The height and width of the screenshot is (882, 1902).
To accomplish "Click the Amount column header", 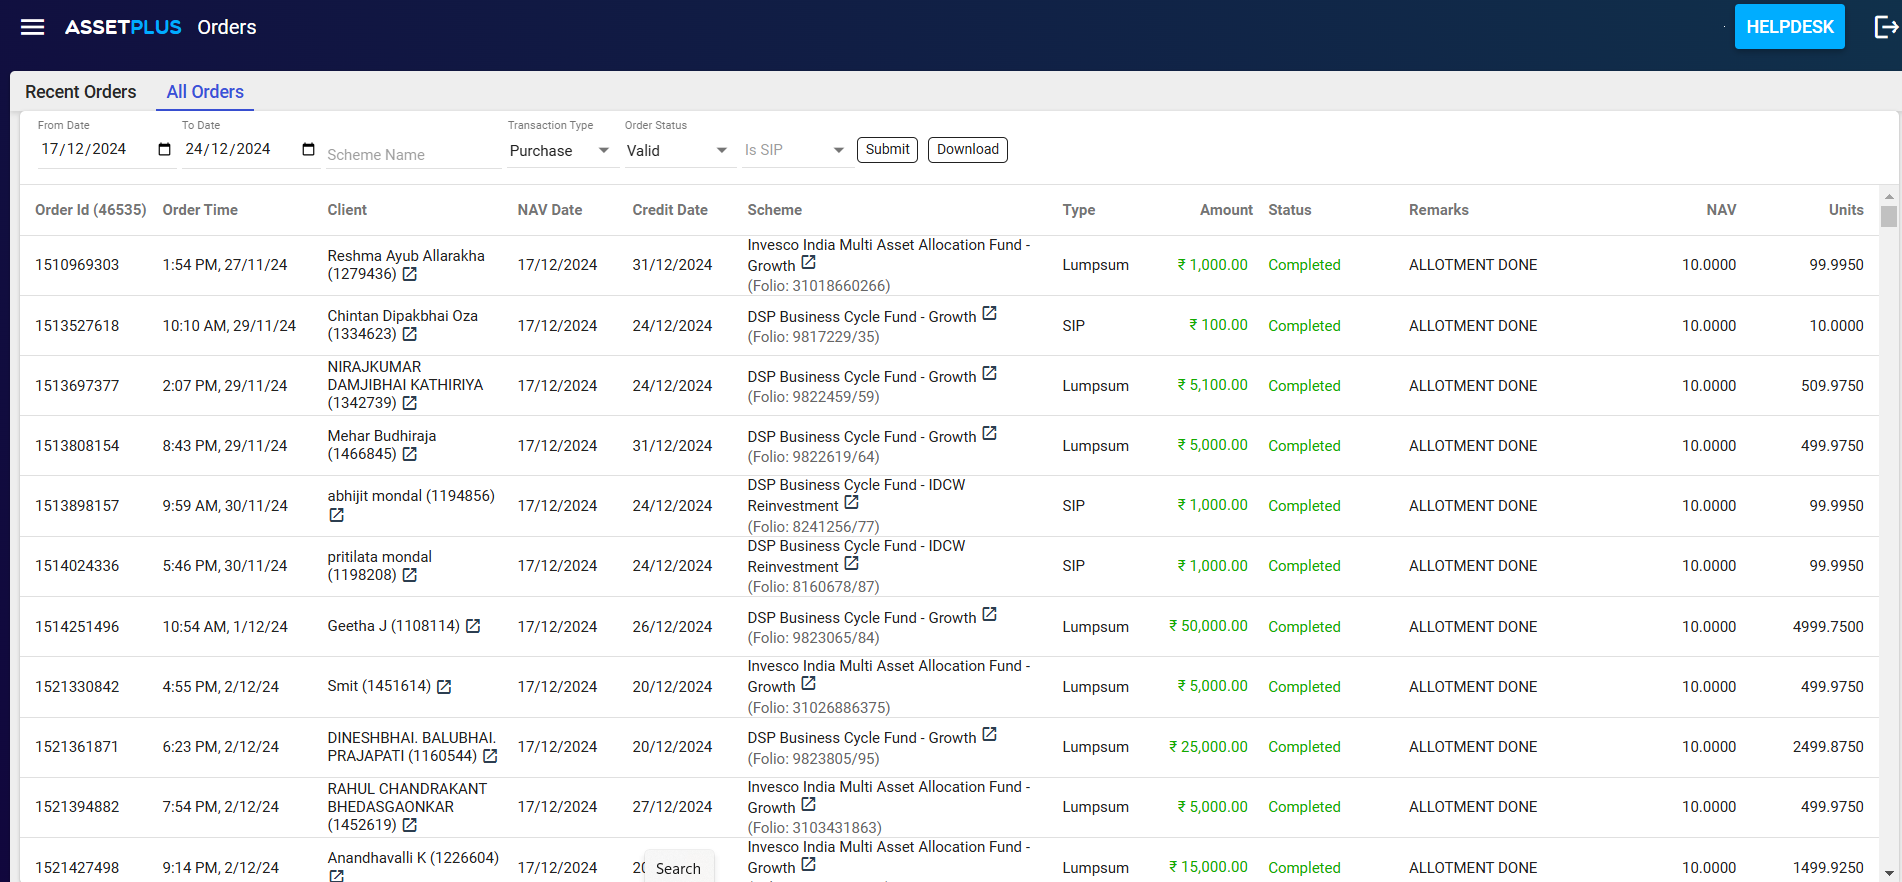I will coord(1226,210).
